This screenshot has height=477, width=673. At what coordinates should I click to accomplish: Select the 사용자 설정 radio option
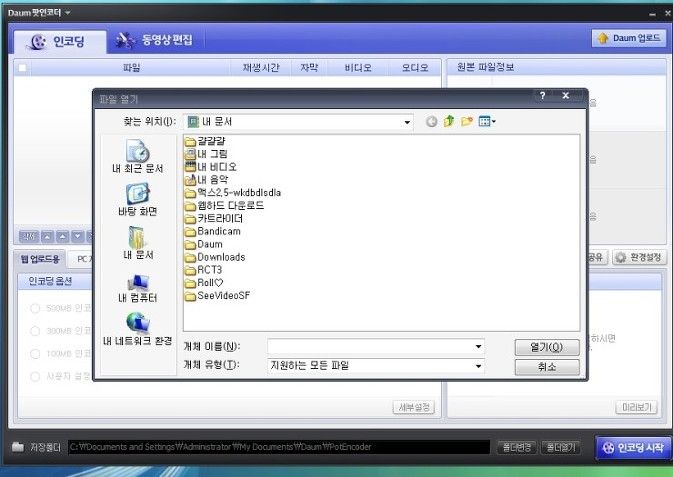point(35,376)
